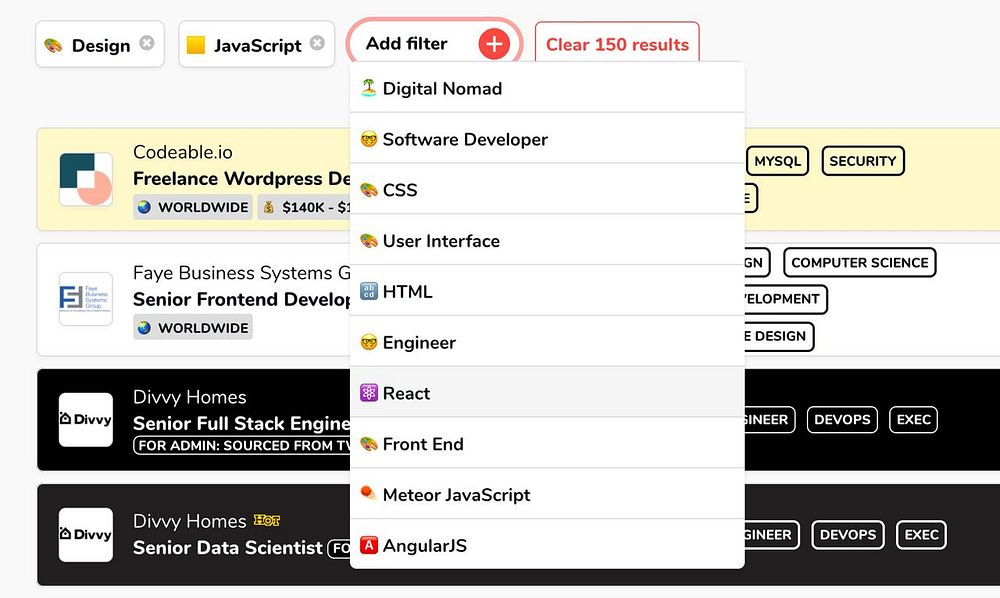Image resolution: width=1000 pixels, height=598 pixels.
Task: Open Senior Data Scientist job title
Action: pos(228,548)
